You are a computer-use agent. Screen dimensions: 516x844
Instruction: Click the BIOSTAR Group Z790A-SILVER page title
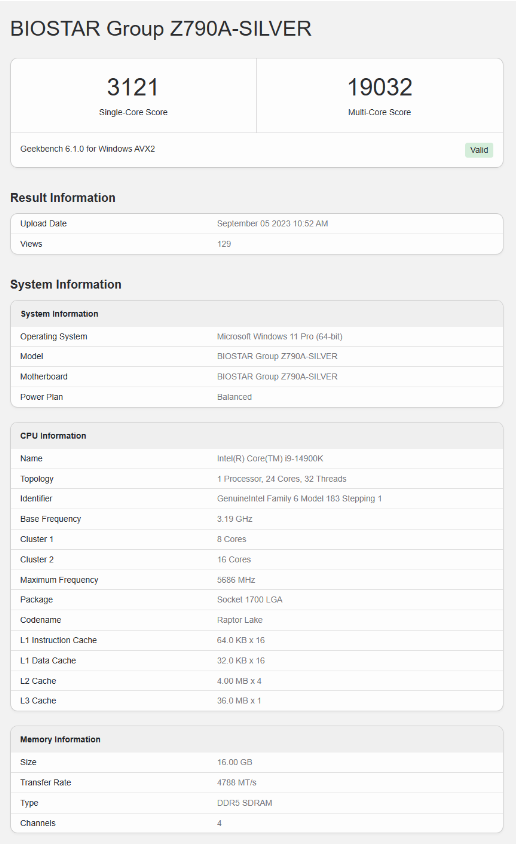pyautogui.click(x=161, y=29)
